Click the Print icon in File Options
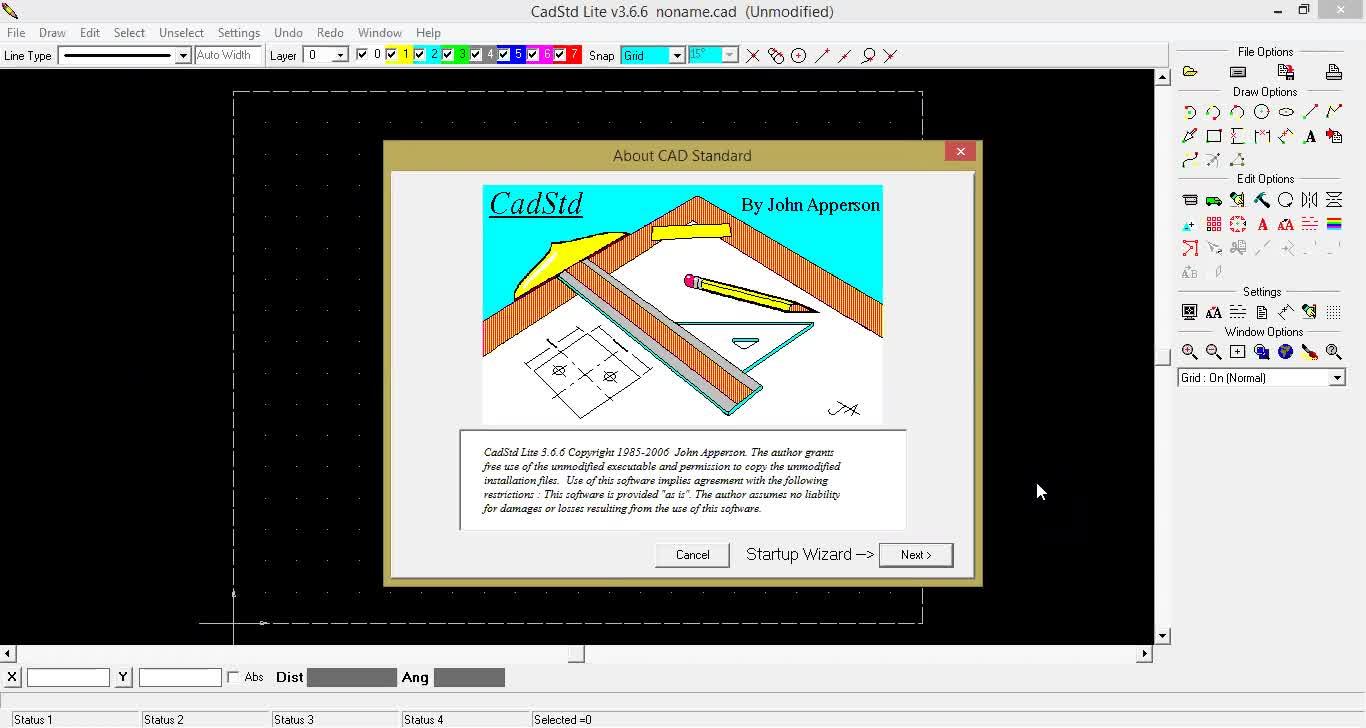Viewport: 1366px width, 728px height. pos(1334,72)
